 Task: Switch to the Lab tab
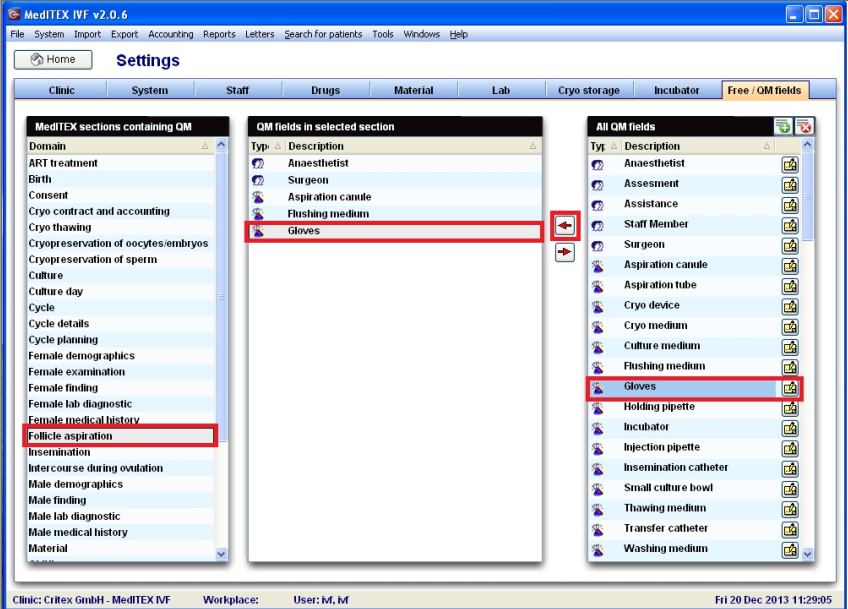click(501, 90)
